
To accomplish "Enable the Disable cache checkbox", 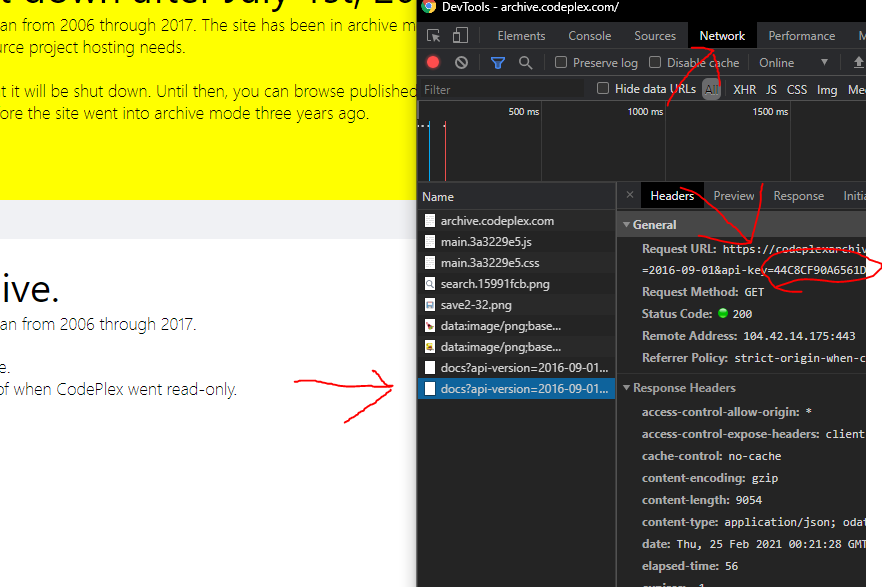I will (x=655, y=62).
